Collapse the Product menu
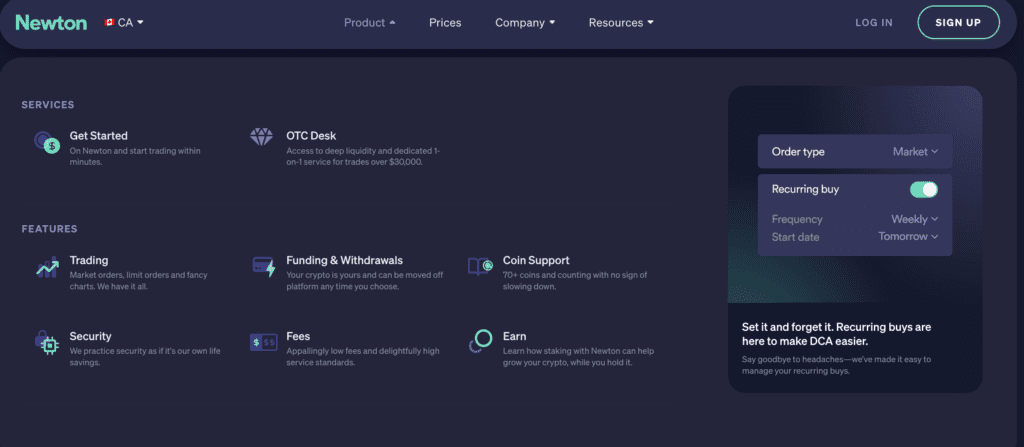The image size is (1024, 447). click(370, 23)
